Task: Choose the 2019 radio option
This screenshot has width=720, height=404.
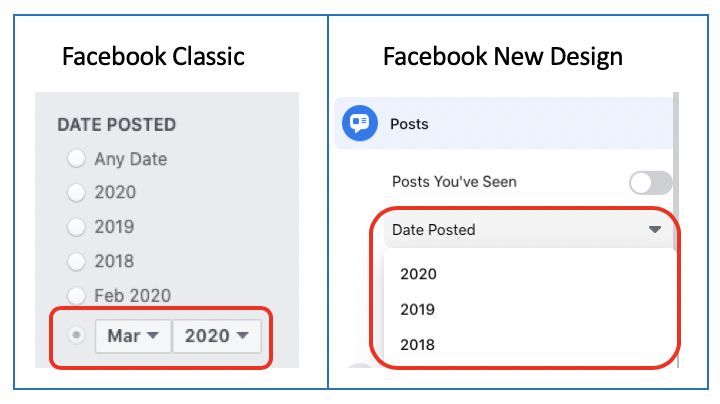Action: coord(76,227)
